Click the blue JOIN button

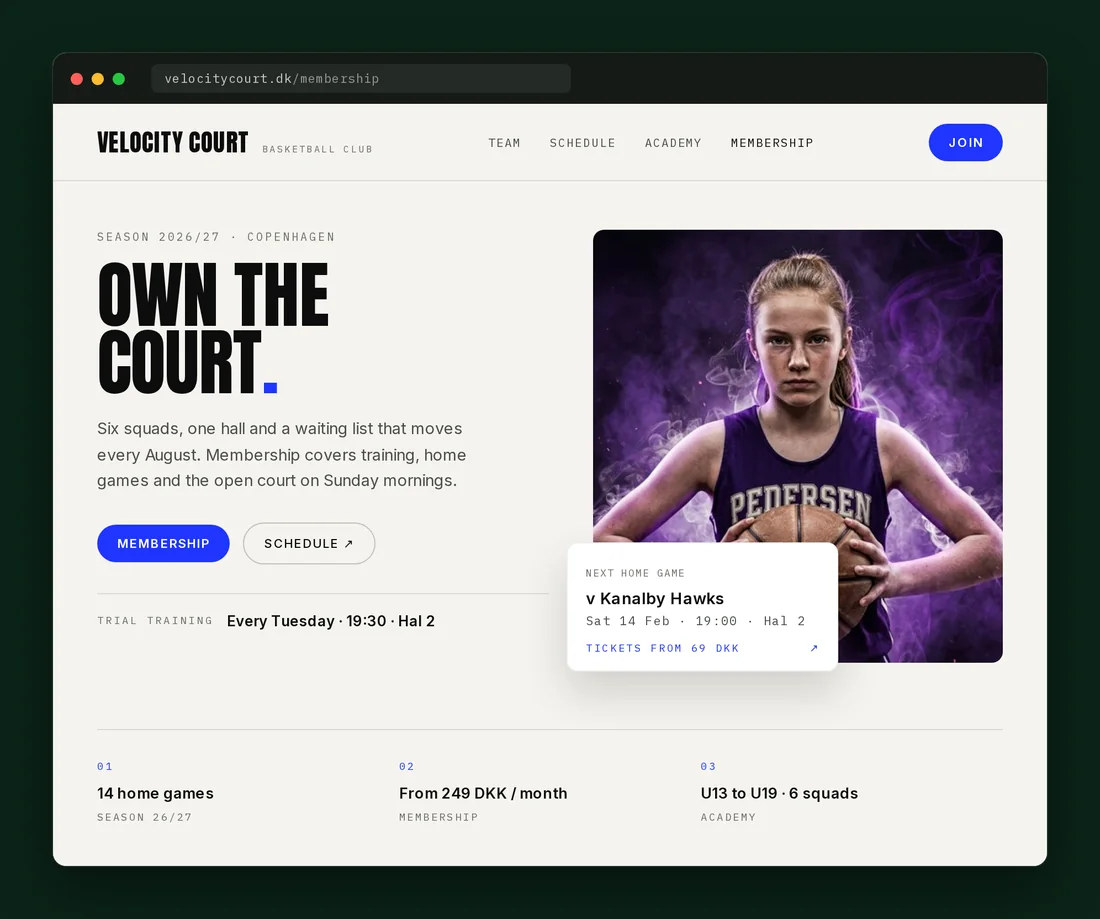click(x=965, y=142)
